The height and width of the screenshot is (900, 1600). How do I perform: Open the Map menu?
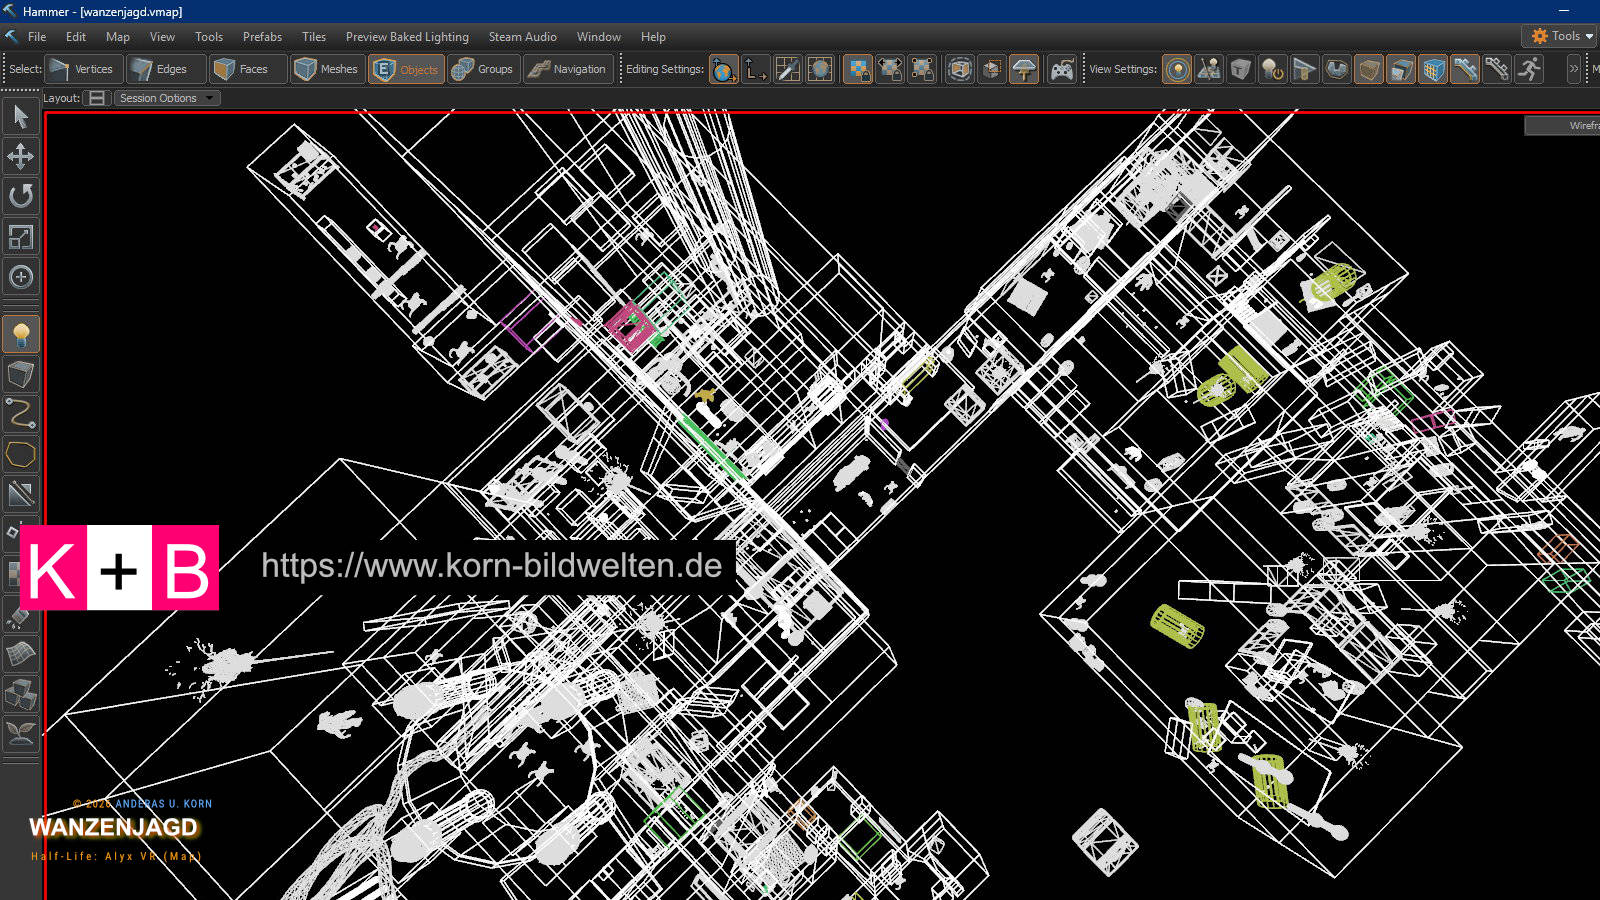118,37
